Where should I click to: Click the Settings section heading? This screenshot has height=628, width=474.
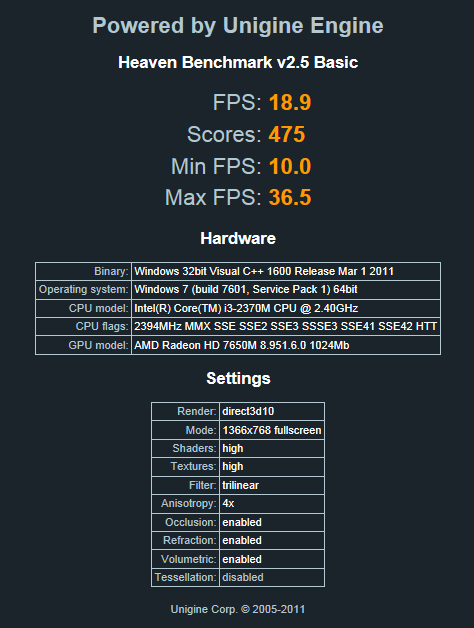click(238, 378)
